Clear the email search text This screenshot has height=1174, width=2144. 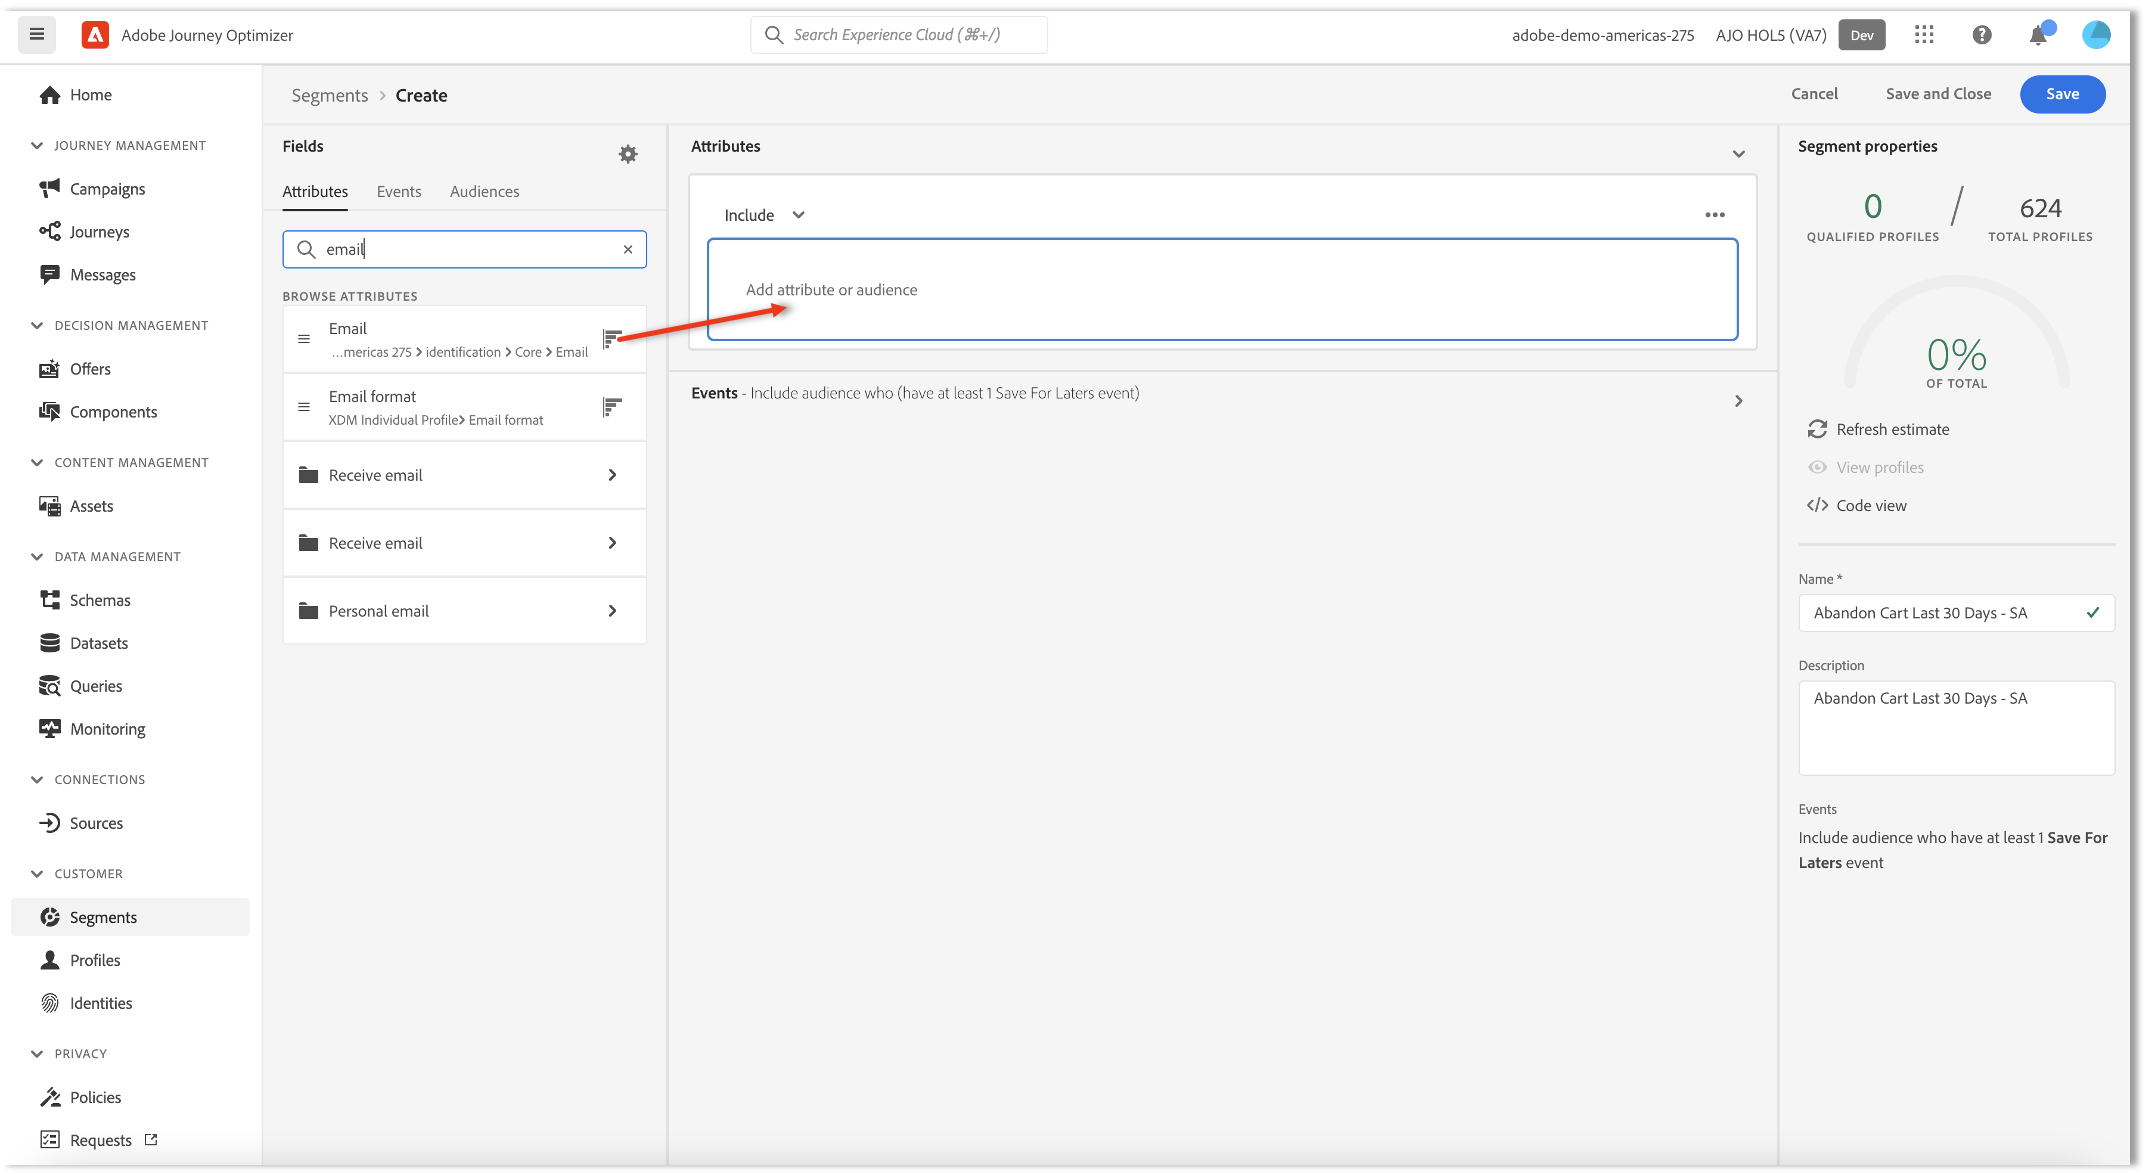click(x=628, y=250)
